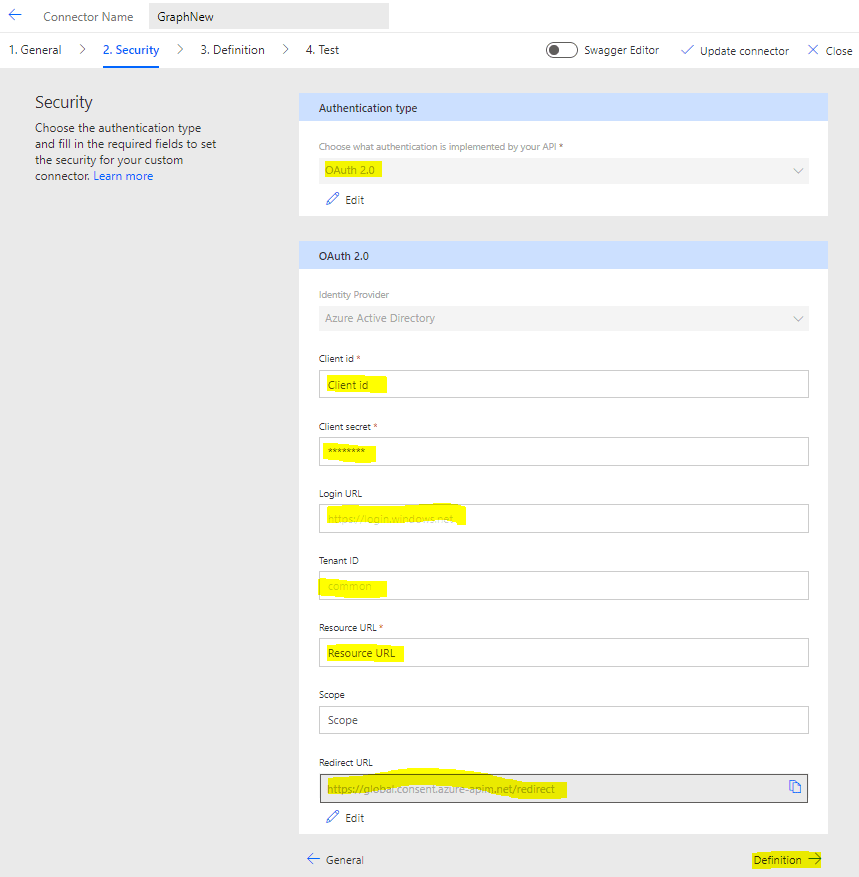Image resolution: width=859 pixels, height=877 pixels.
Task: Click the back arrow beside Connector Name
Action: coord(15,16)
